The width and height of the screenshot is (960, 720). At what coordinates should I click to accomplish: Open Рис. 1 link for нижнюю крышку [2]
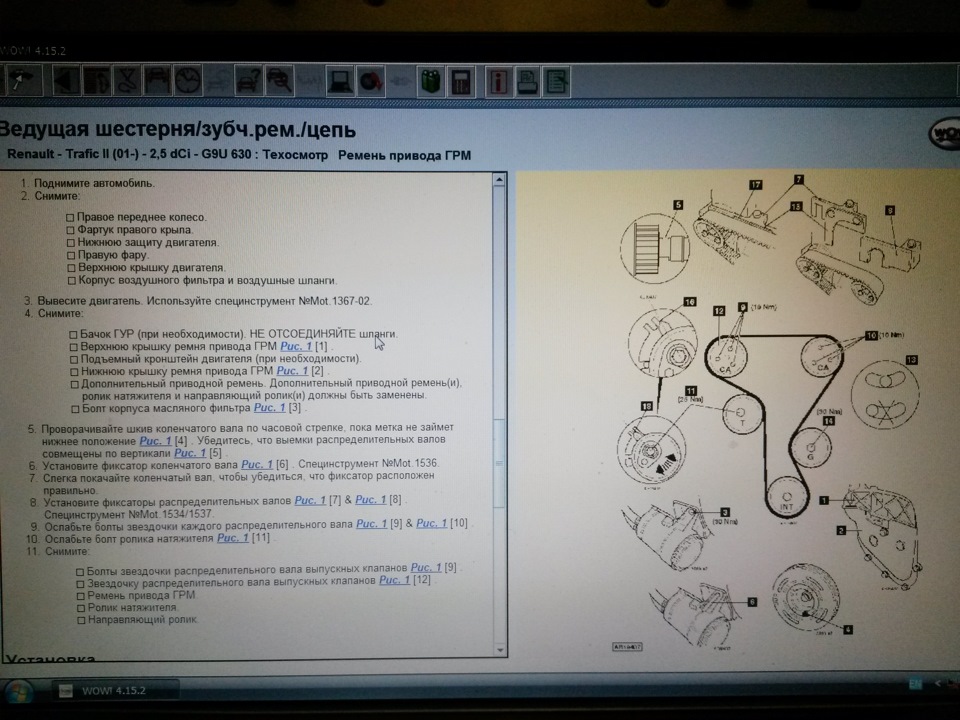(292, 371)
